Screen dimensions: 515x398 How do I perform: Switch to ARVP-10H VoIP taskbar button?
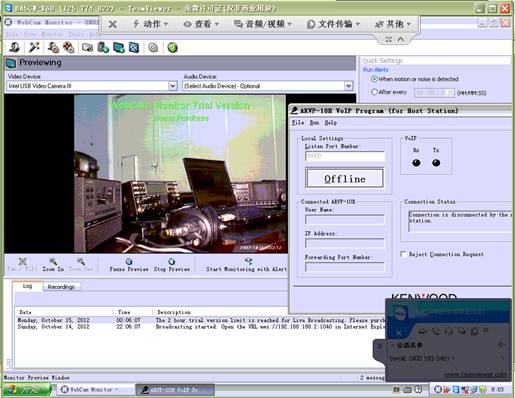point(175,390)
